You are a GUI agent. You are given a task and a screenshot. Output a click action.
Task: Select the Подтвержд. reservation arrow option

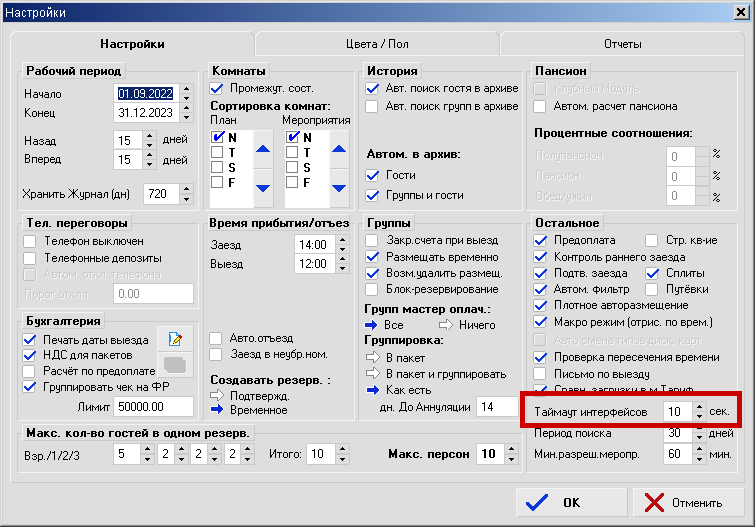click(x=217, y=395)
